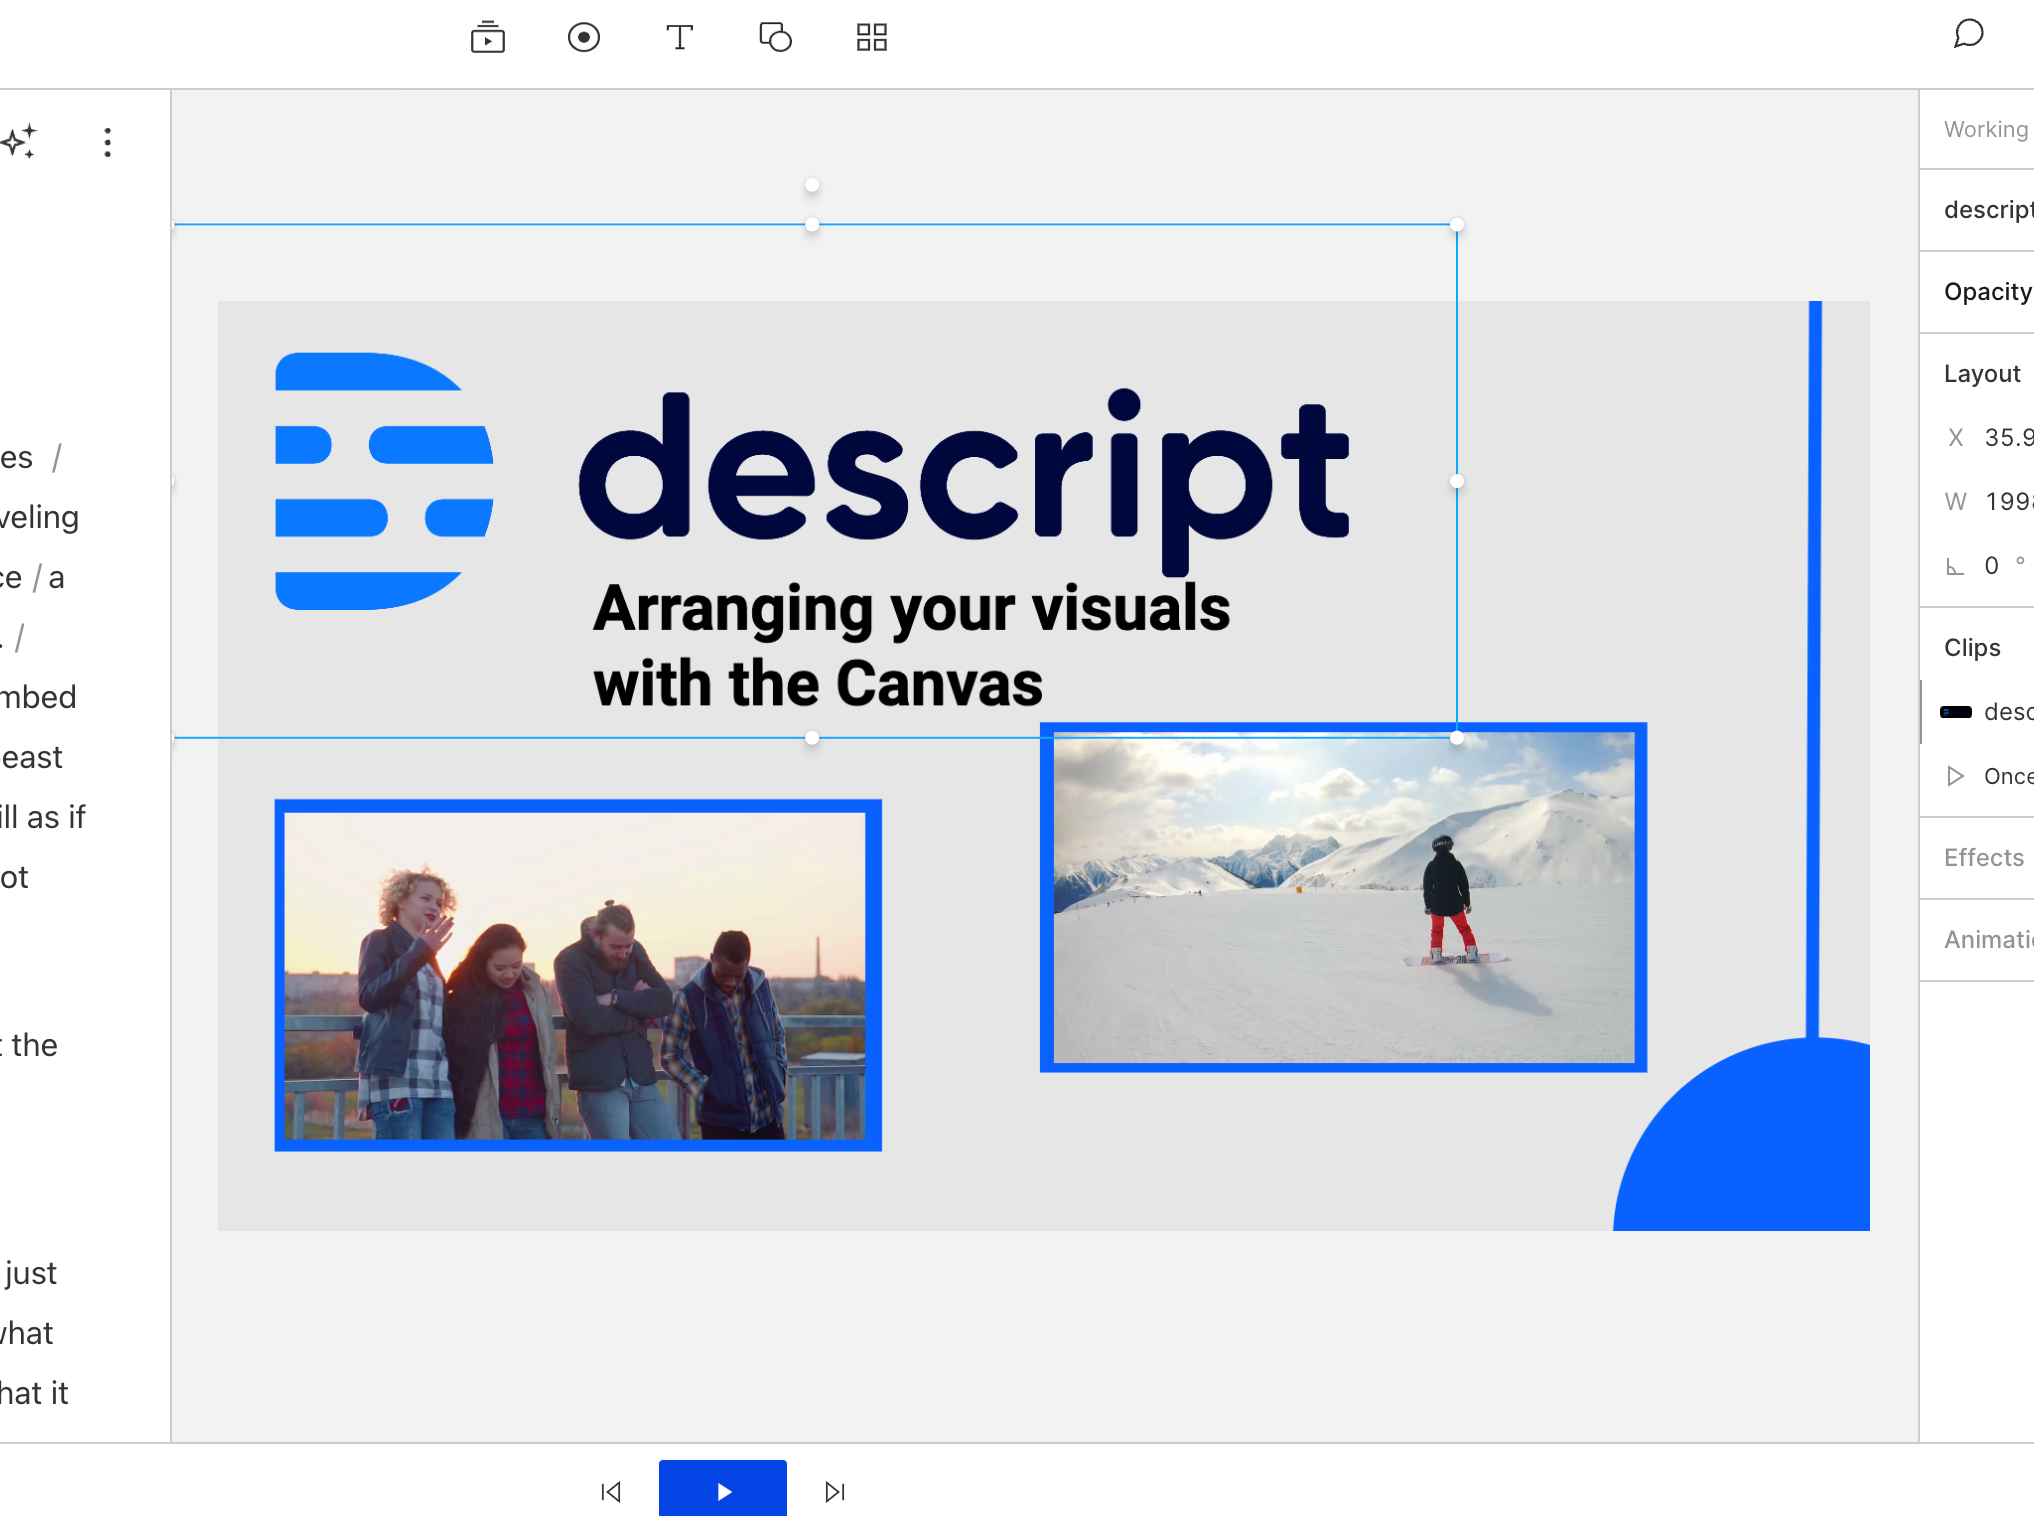Edit the W width value field

tap(2010, 501)
